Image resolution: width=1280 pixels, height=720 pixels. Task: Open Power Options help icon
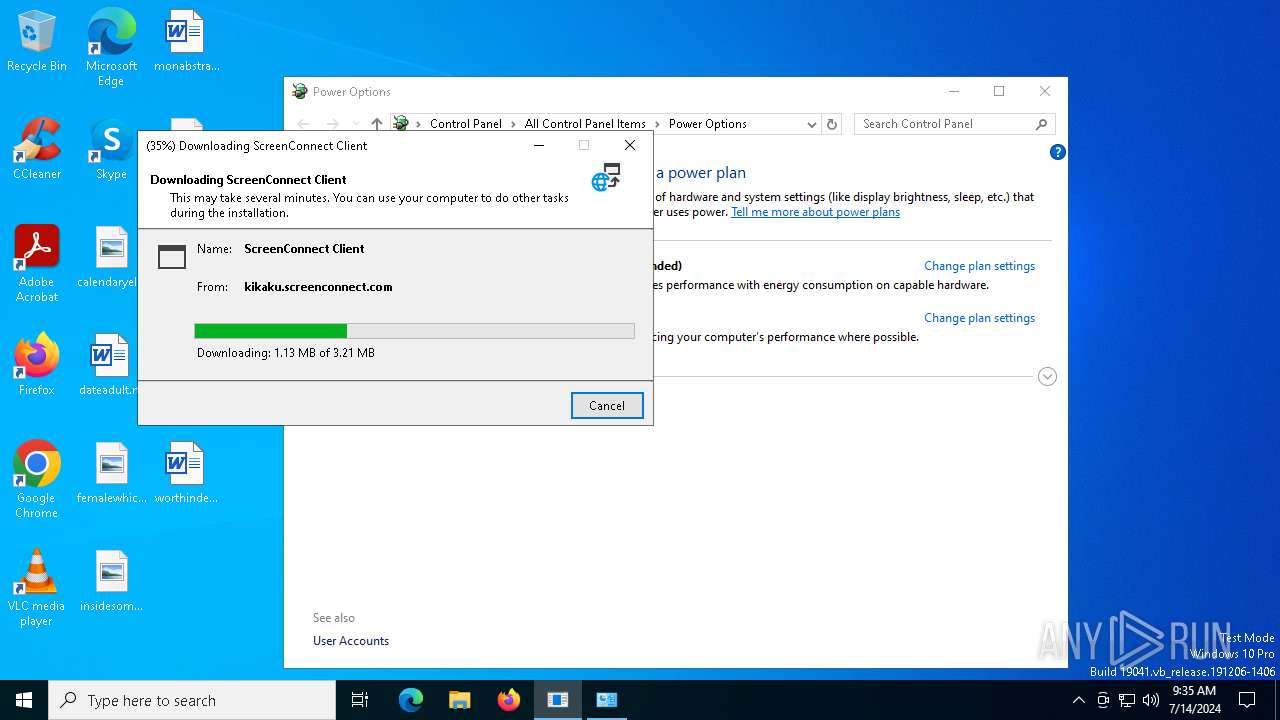tap(1057, 152)
